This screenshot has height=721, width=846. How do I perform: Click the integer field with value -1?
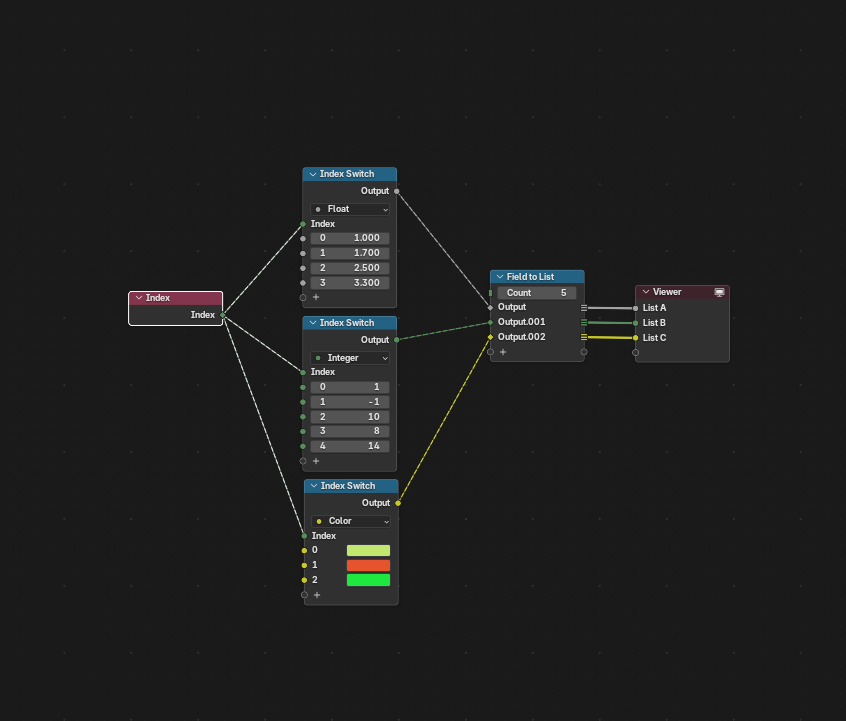pos(350,402)
